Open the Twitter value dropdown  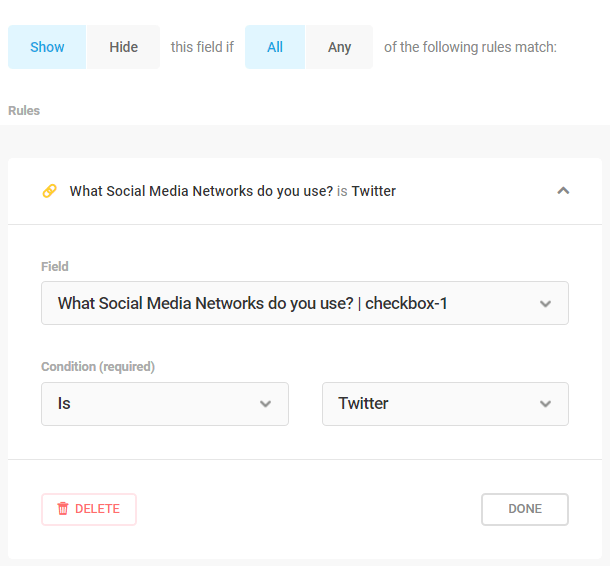coord(445,404)
